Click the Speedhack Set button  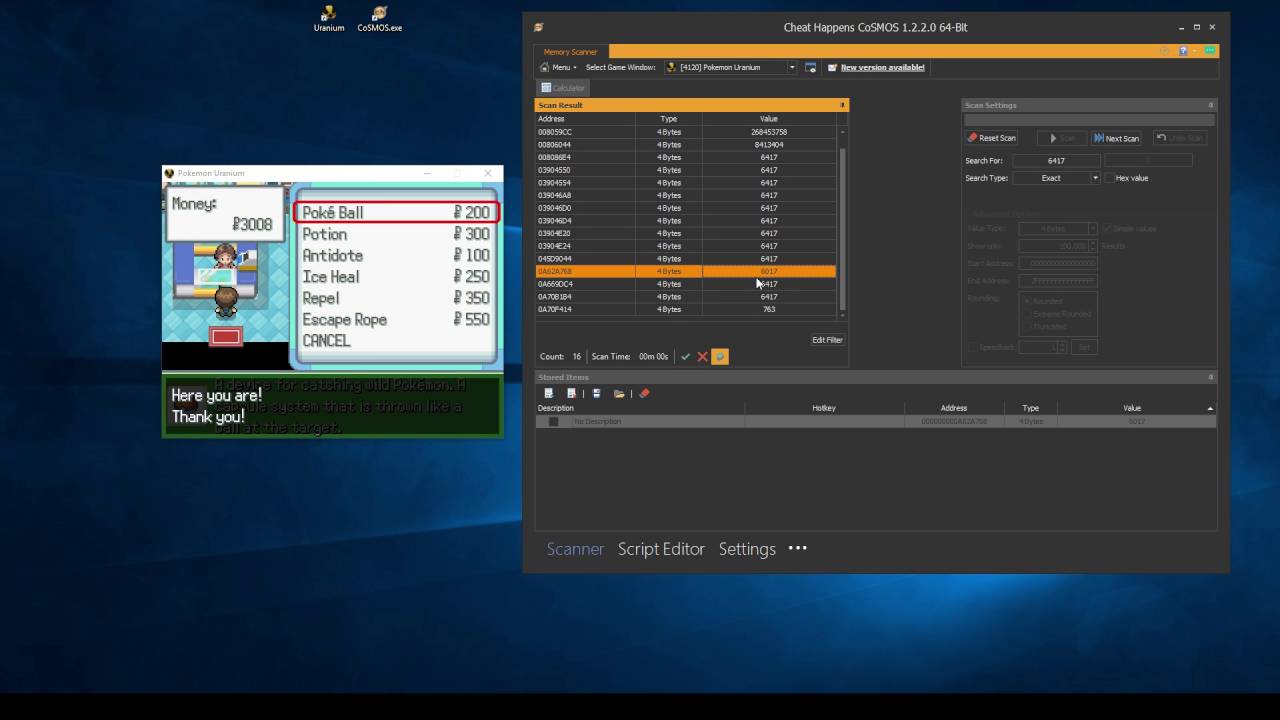coord(1083,347)
